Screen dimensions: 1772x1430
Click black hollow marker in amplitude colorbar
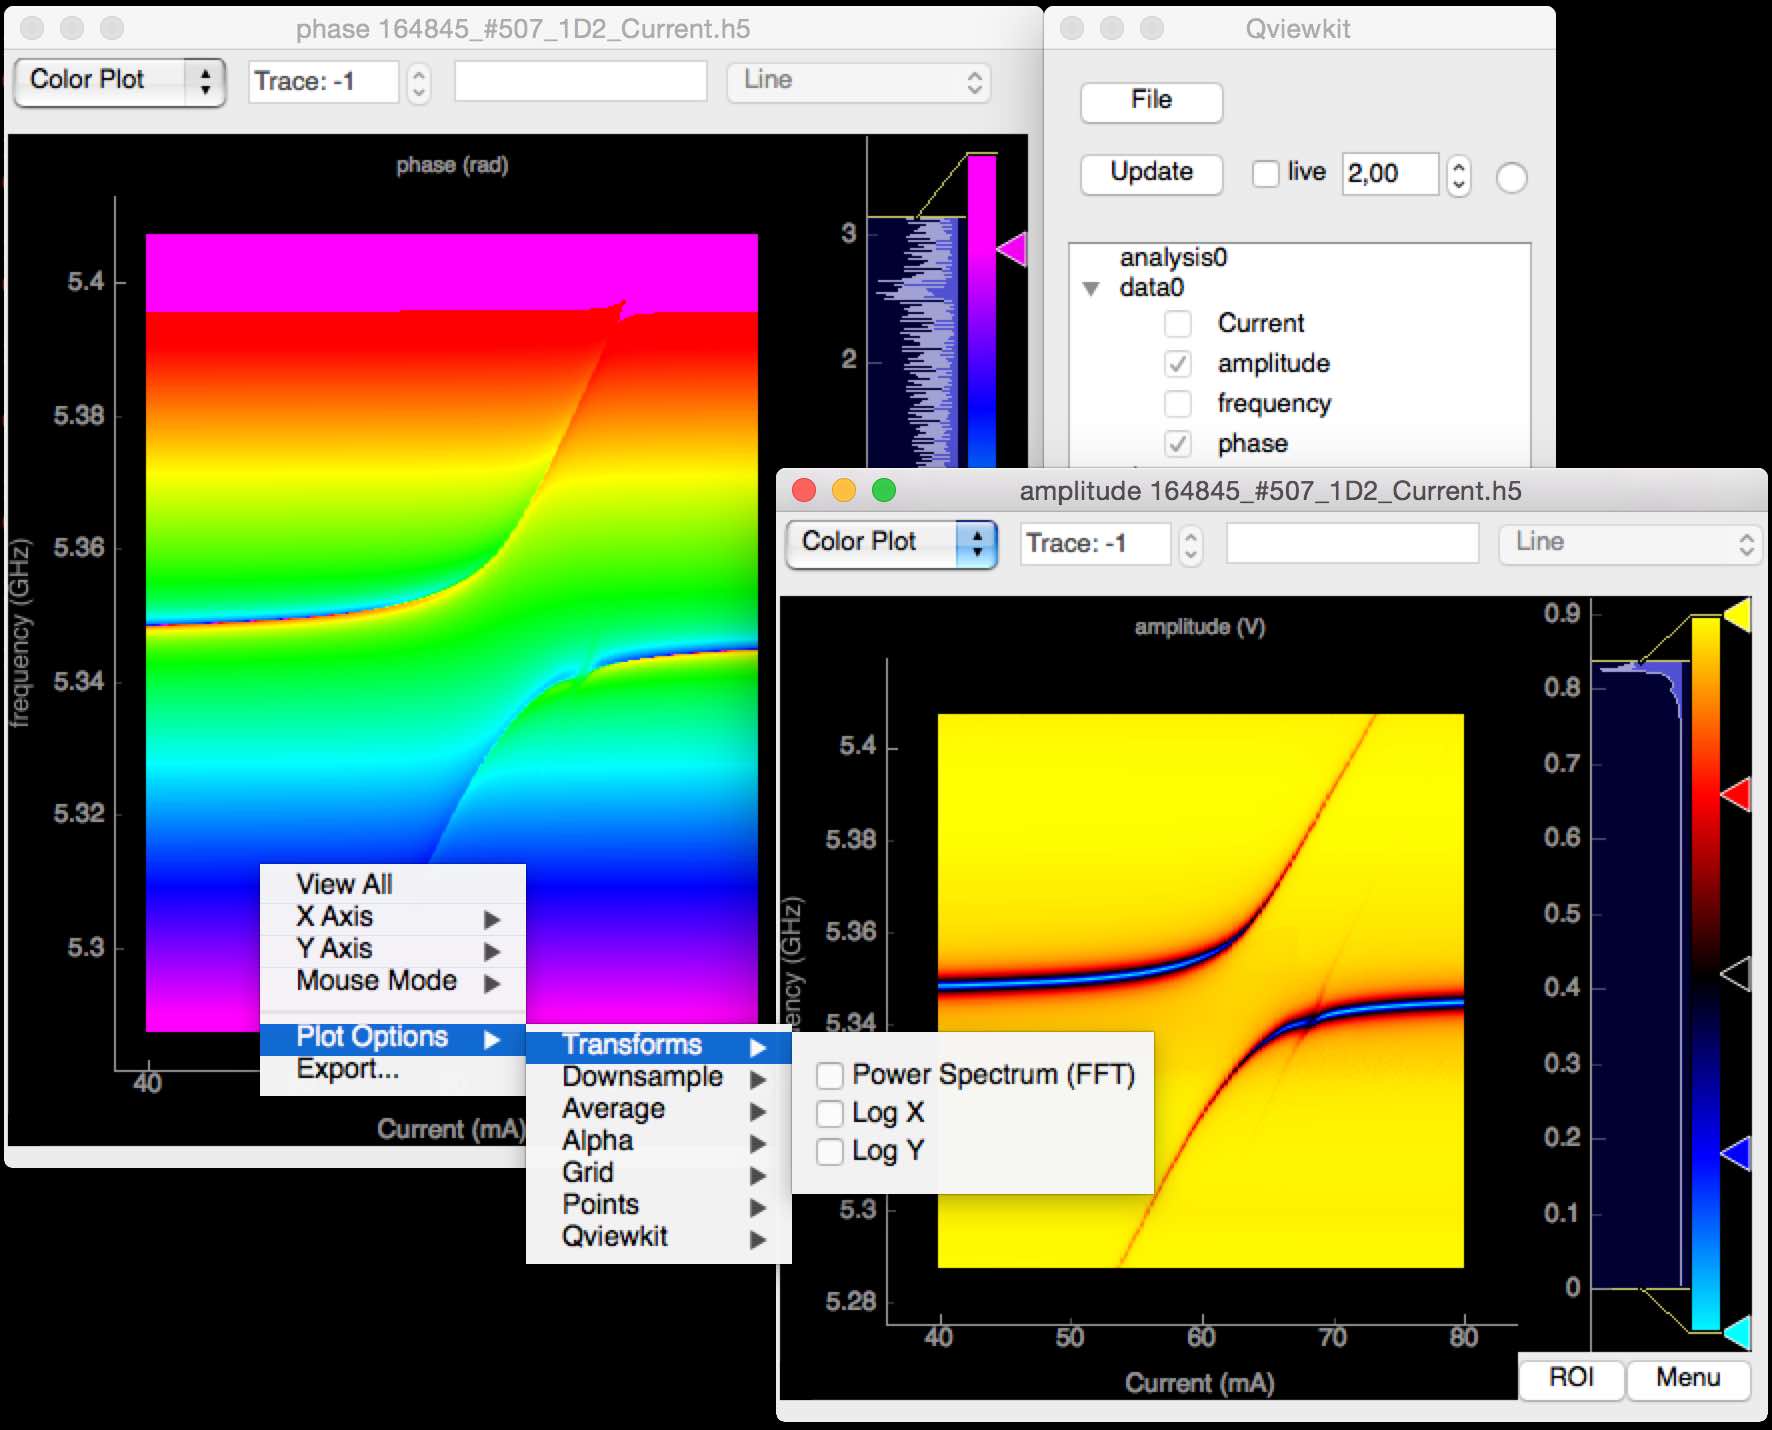pyautogui.click(x=1736, y=973)
